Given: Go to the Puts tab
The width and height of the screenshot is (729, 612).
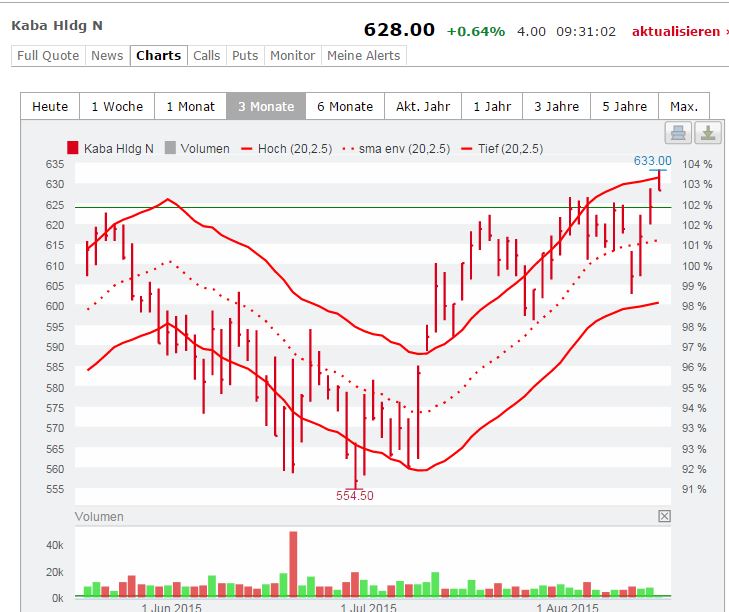Looking at the screenshot, I should pyautogui.click(x=245, y=56).
